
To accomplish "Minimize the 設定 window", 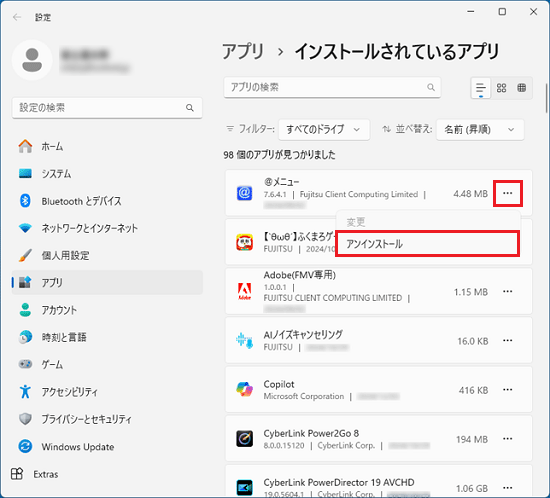I will point(471,12).
